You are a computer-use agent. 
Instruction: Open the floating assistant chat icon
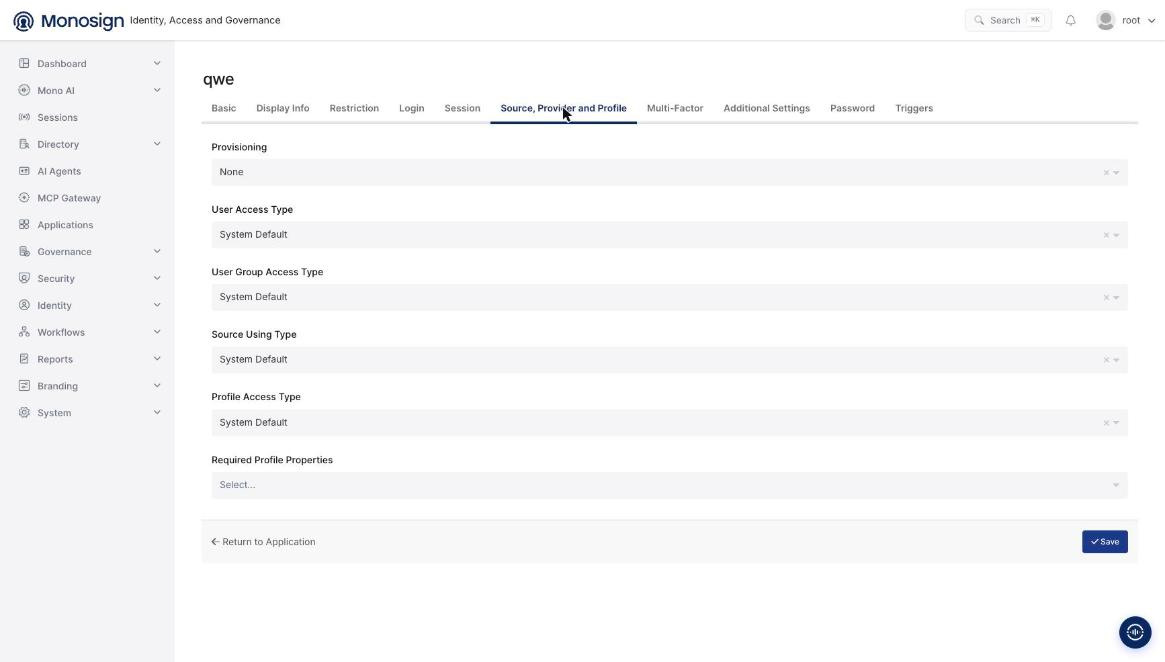[x=1135, y=632]
